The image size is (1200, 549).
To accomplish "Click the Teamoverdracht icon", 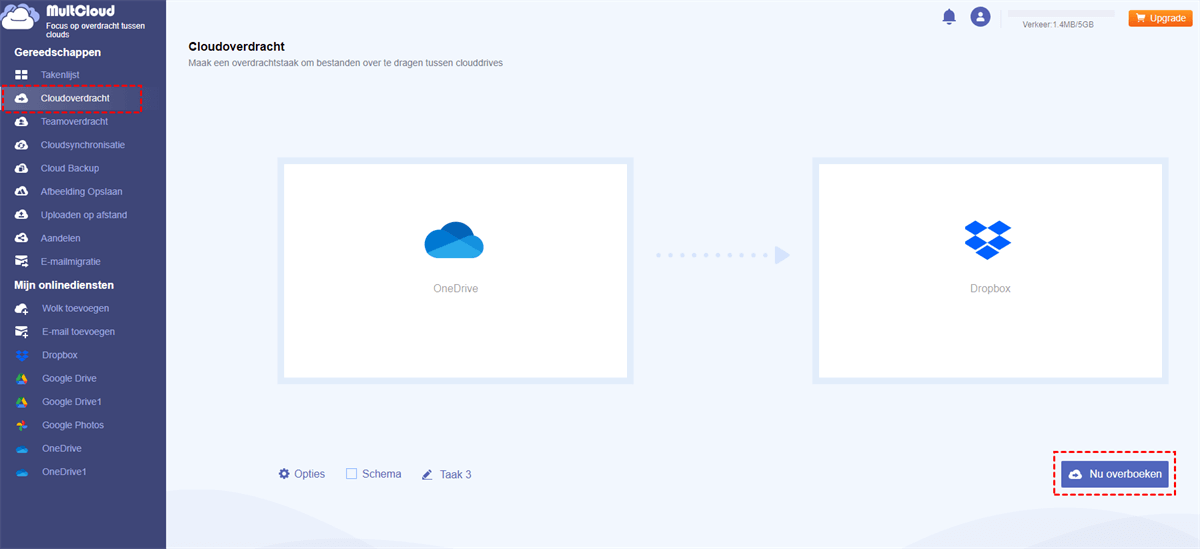I will [x=21, y=121].
